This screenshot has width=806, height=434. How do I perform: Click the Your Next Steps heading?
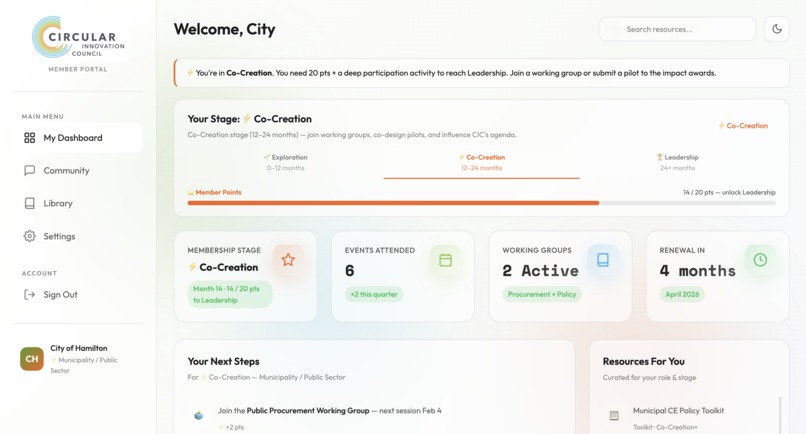pyautogui.click(x=224, y=361)
